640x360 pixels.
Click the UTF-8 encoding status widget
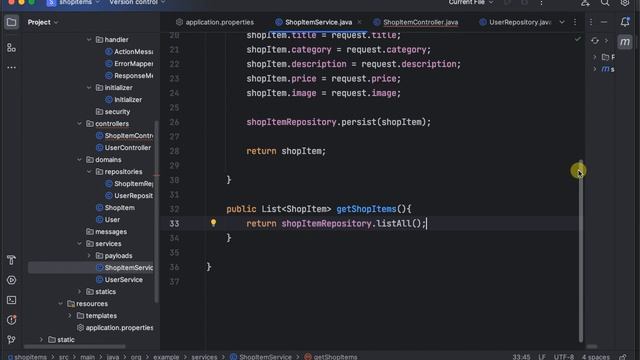[564, 357]
